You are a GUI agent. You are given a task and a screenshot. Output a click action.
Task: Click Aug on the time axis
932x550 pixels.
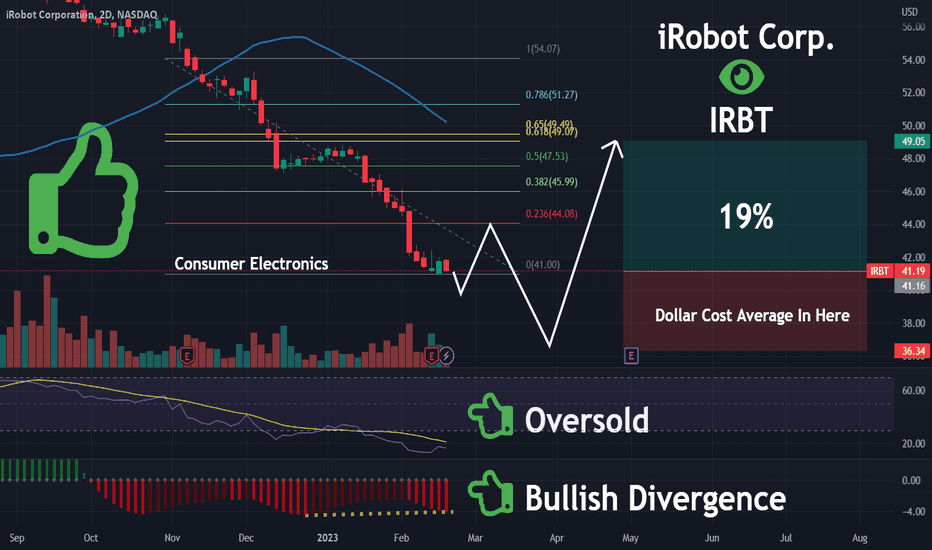(859, 538)
